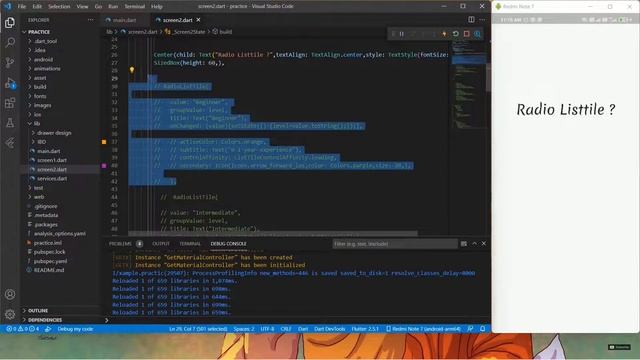Expand the build folder
The image size is (640, 360).
40,87
